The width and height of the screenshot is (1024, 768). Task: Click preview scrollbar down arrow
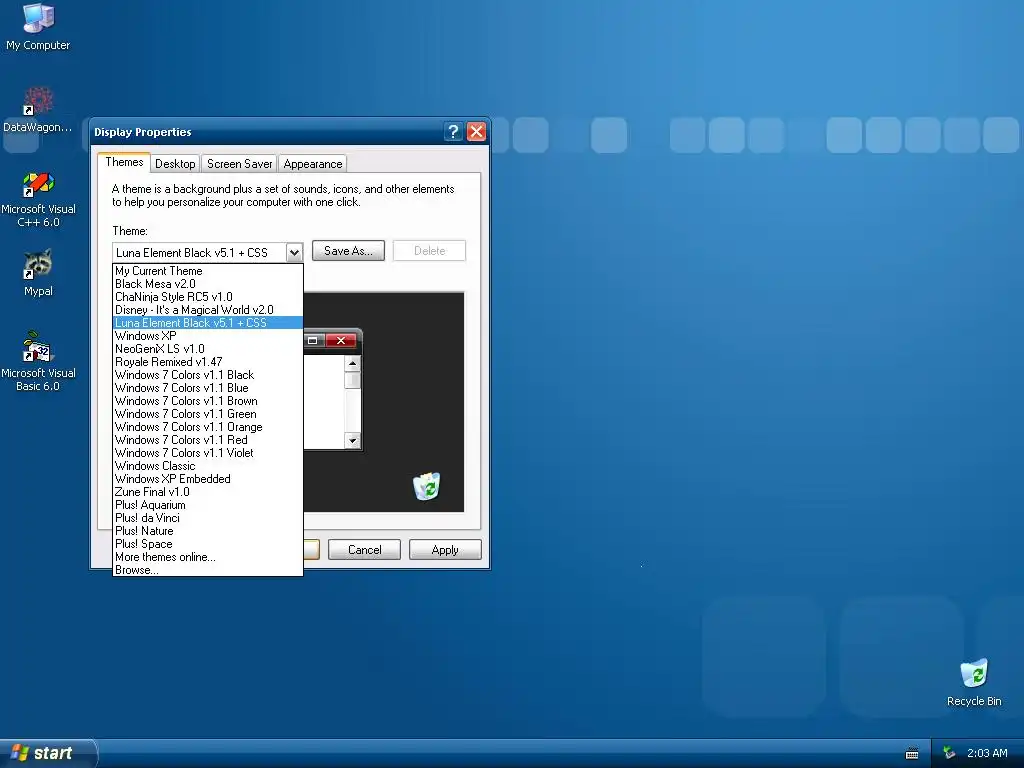coord(353,441)
